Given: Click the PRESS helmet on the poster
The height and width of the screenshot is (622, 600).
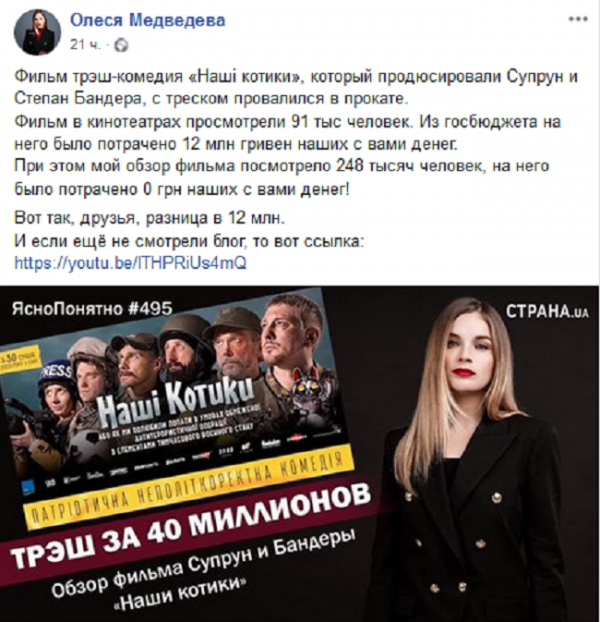Looking at the screenshot, I should point(59,375).
